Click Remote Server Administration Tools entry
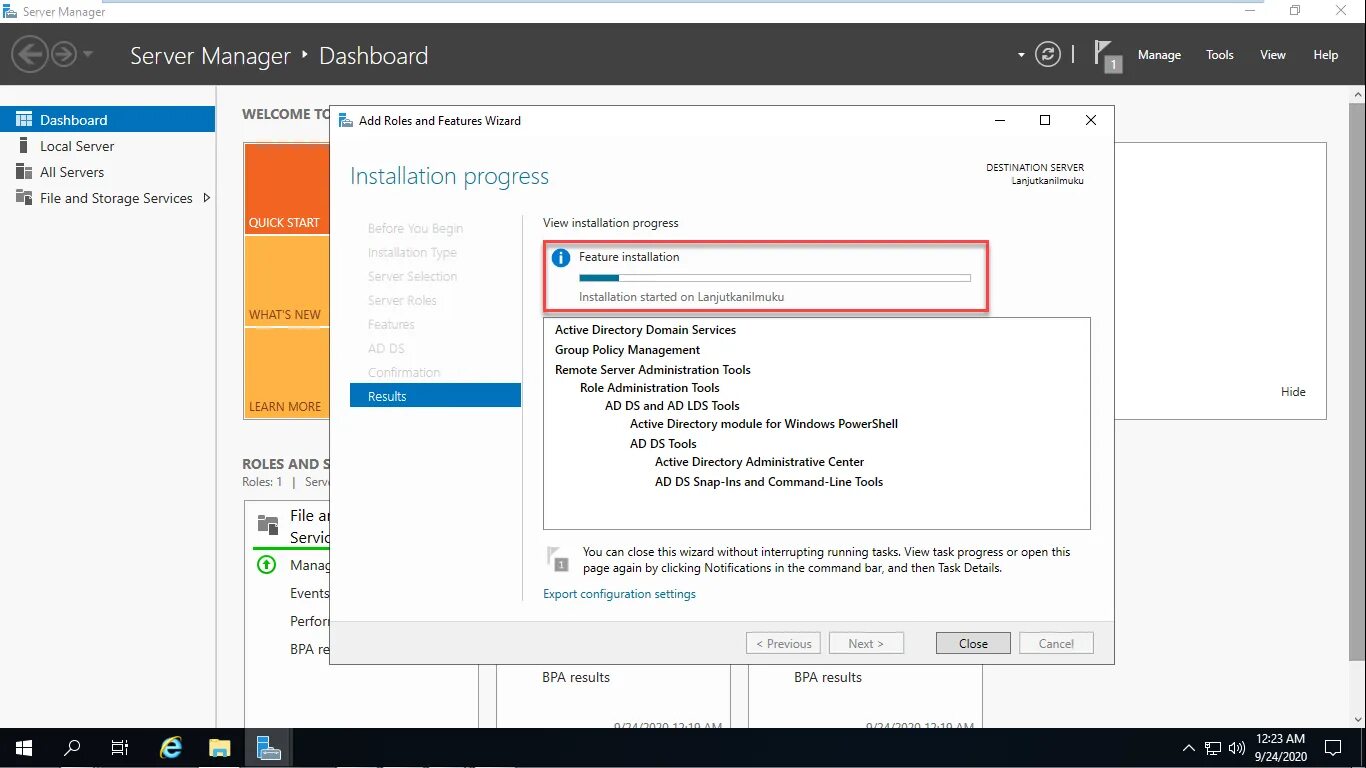Viewport: 1366px width, 768px height. (x=652, y=370)
